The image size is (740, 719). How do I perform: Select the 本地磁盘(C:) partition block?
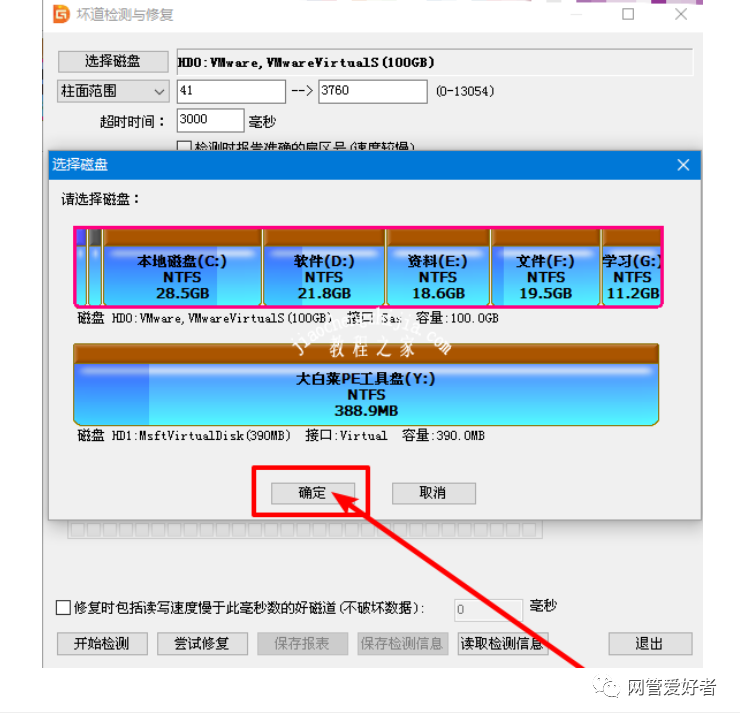pyautogui.click(x=182, y=268)
